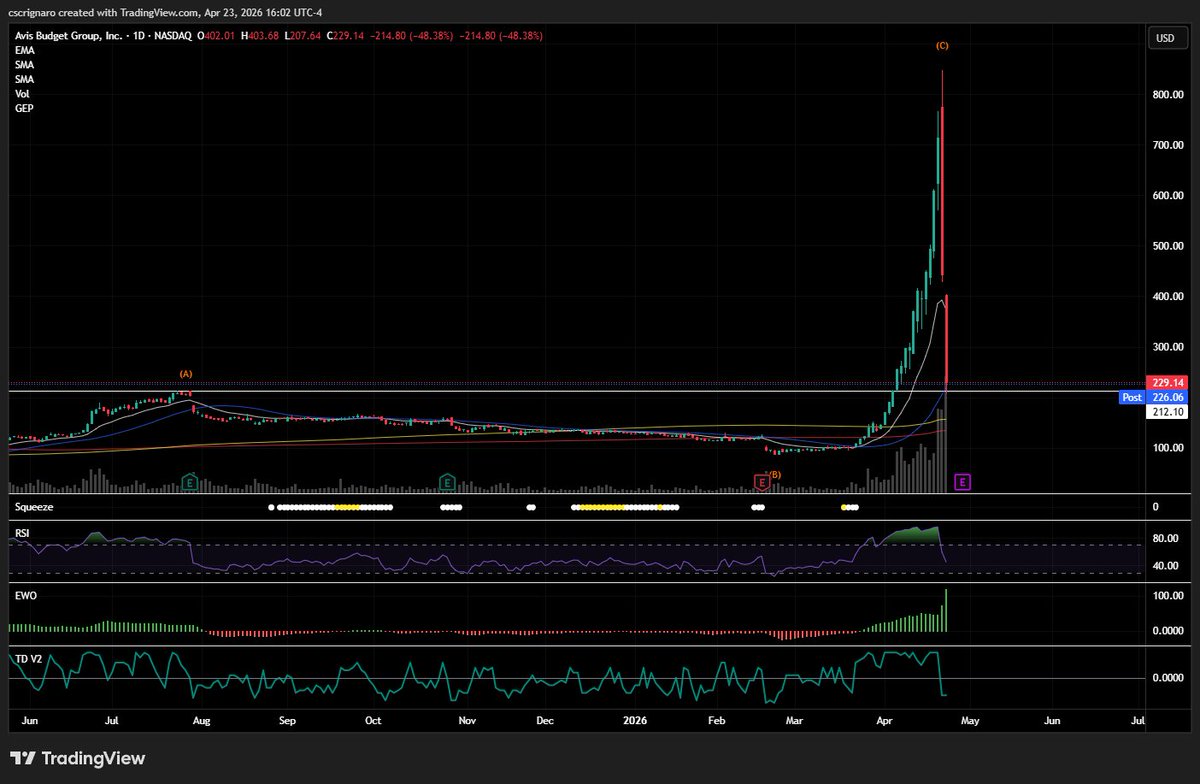
Task: Select the Squeeze indicator label
Action: [x=32, y=507]
